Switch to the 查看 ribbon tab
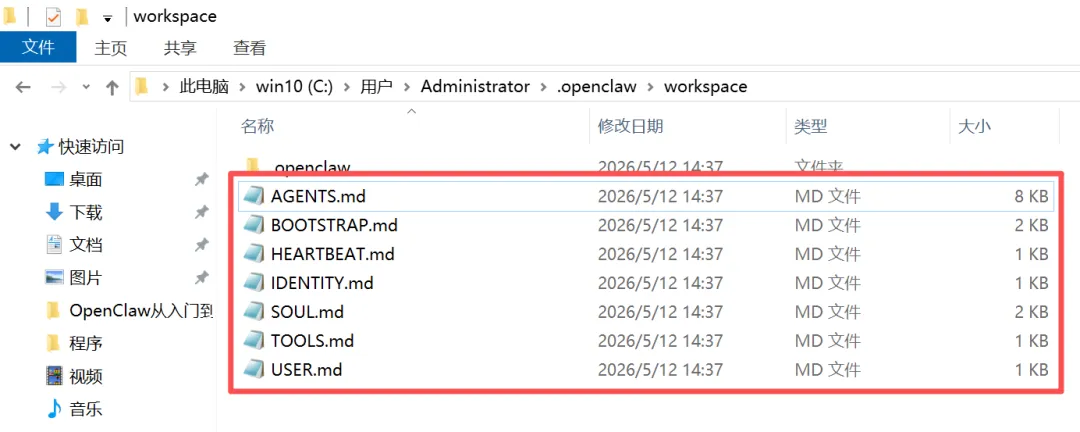Image resolution: width=1080 pixels, height=432 pixels. coord(249,48)
